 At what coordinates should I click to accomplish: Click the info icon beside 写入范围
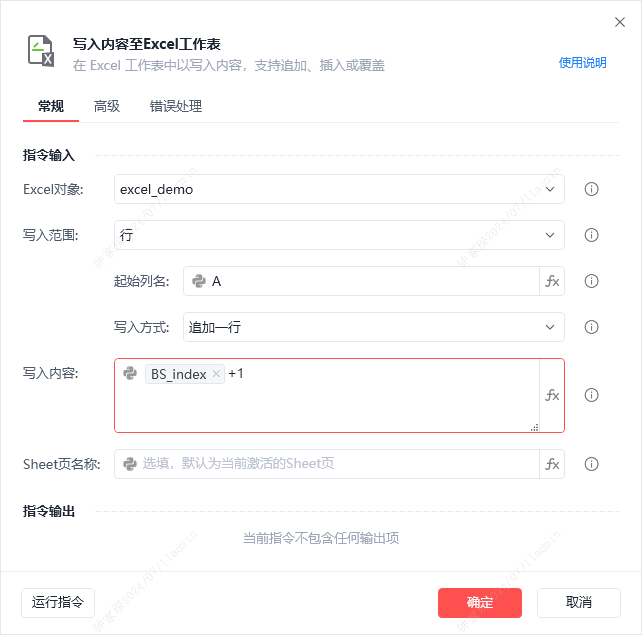tap(591, 235)
